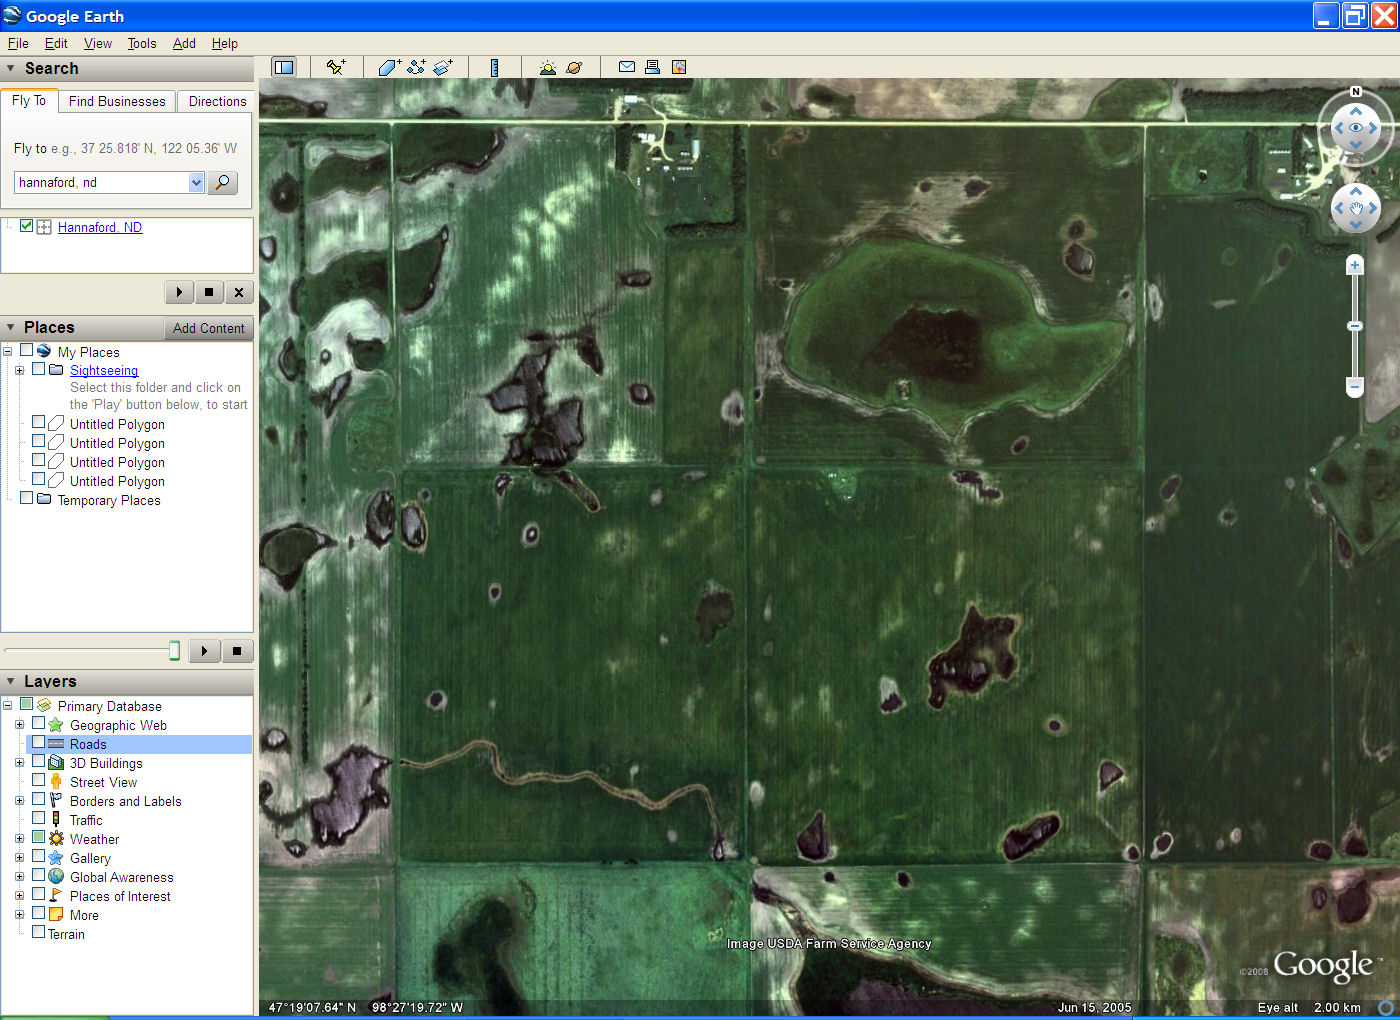The width and height of the screenshot is (1400, 1020).
Task: Toggle sunlight across the landscape
Action: (x=547, y=67)
